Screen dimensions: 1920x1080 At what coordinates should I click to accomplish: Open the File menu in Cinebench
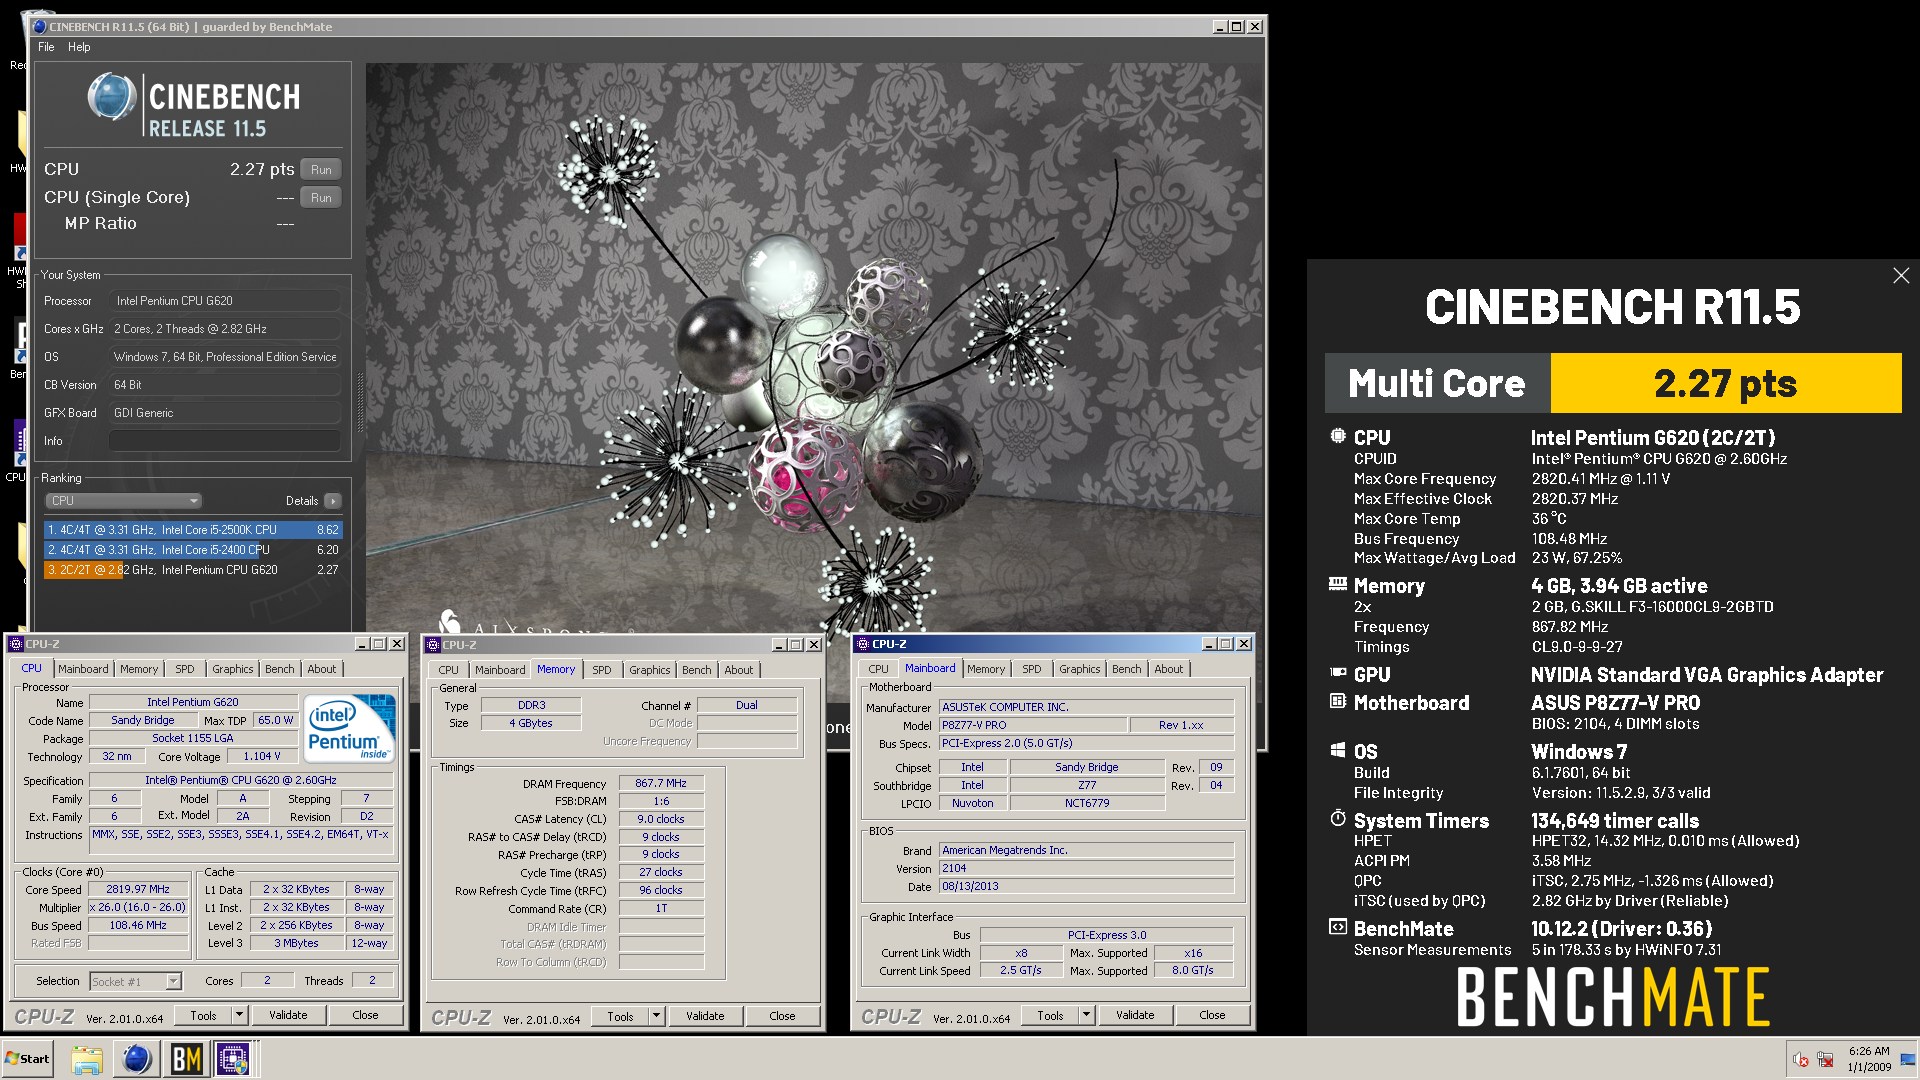(x=46, y=47)
